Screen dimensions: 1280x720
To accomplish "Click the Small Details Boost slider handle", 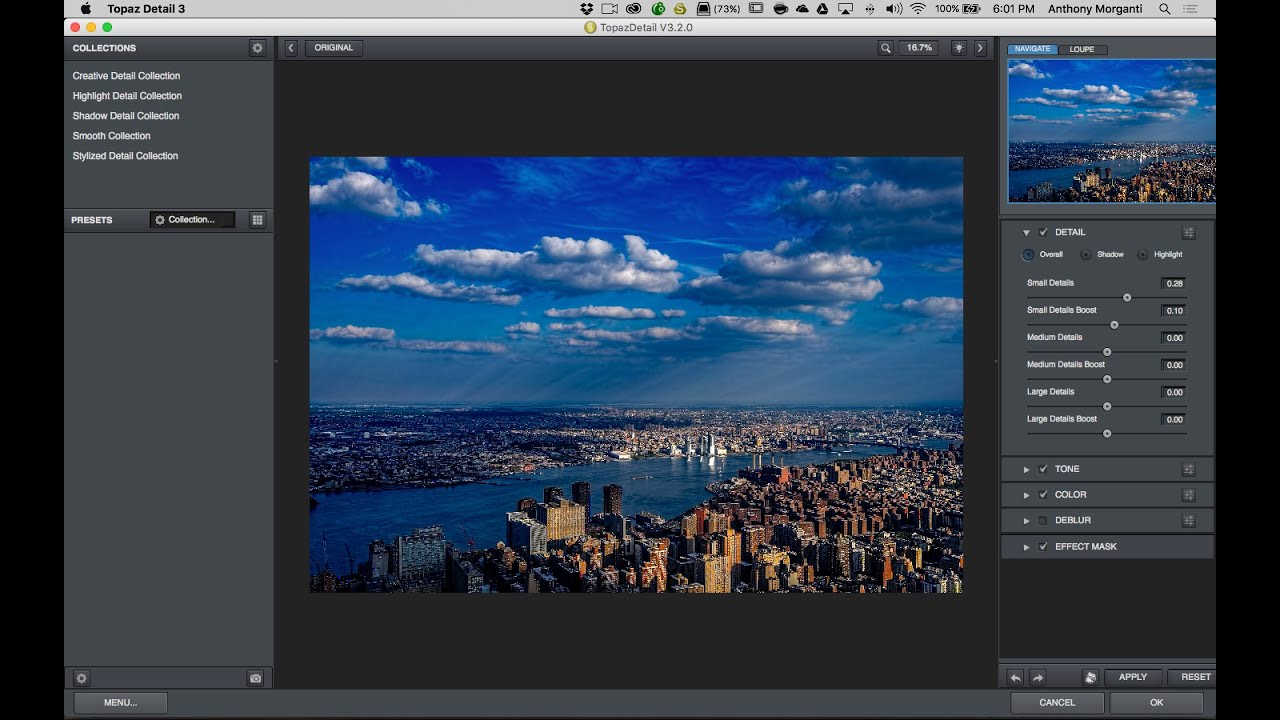I will 1114,325.
